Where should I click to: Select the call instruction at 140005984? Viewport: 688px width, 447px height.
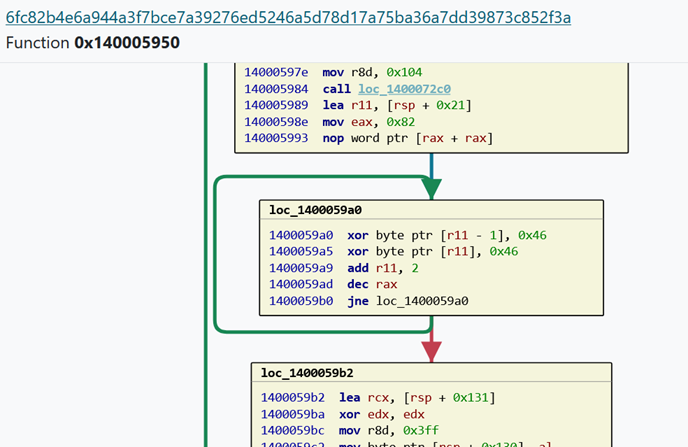tap(347, 89)
